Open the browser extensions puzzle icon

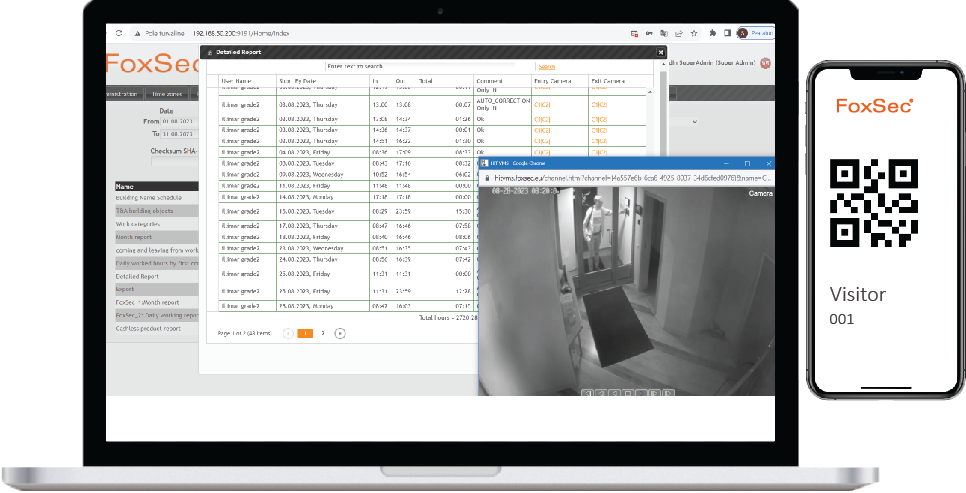(713, 33)
